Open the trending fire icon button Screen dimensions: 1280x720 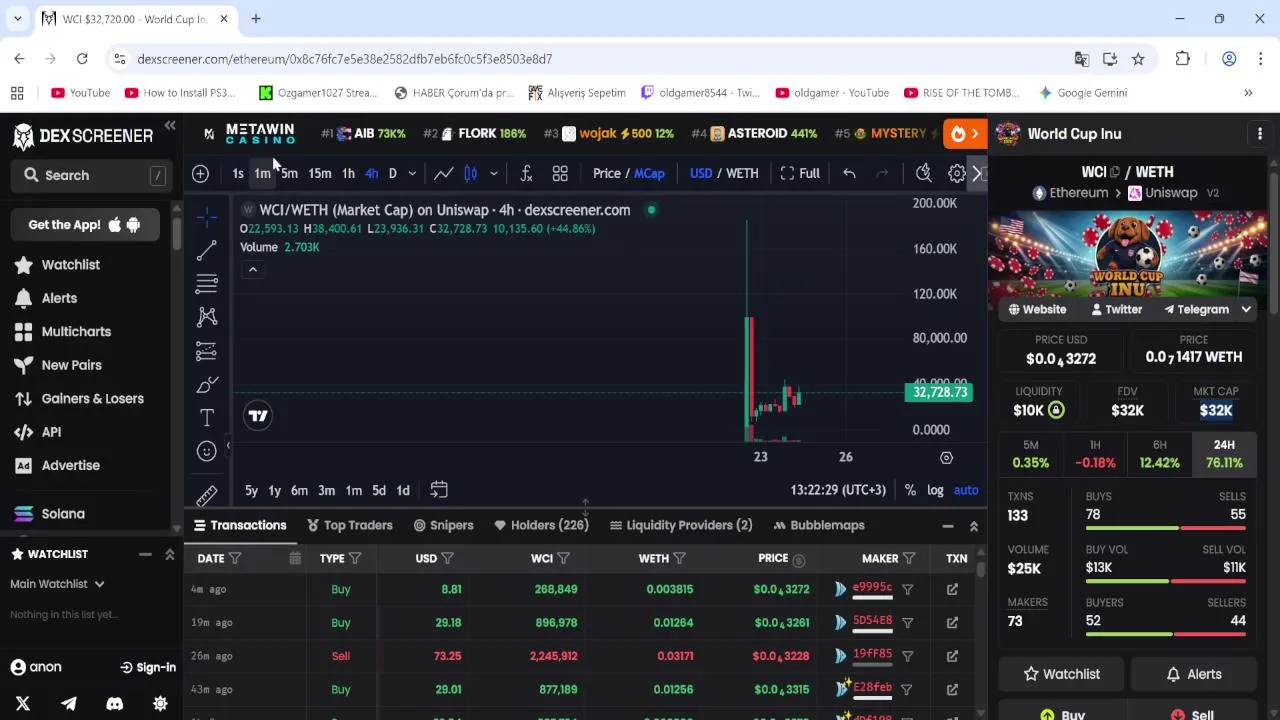965,134
